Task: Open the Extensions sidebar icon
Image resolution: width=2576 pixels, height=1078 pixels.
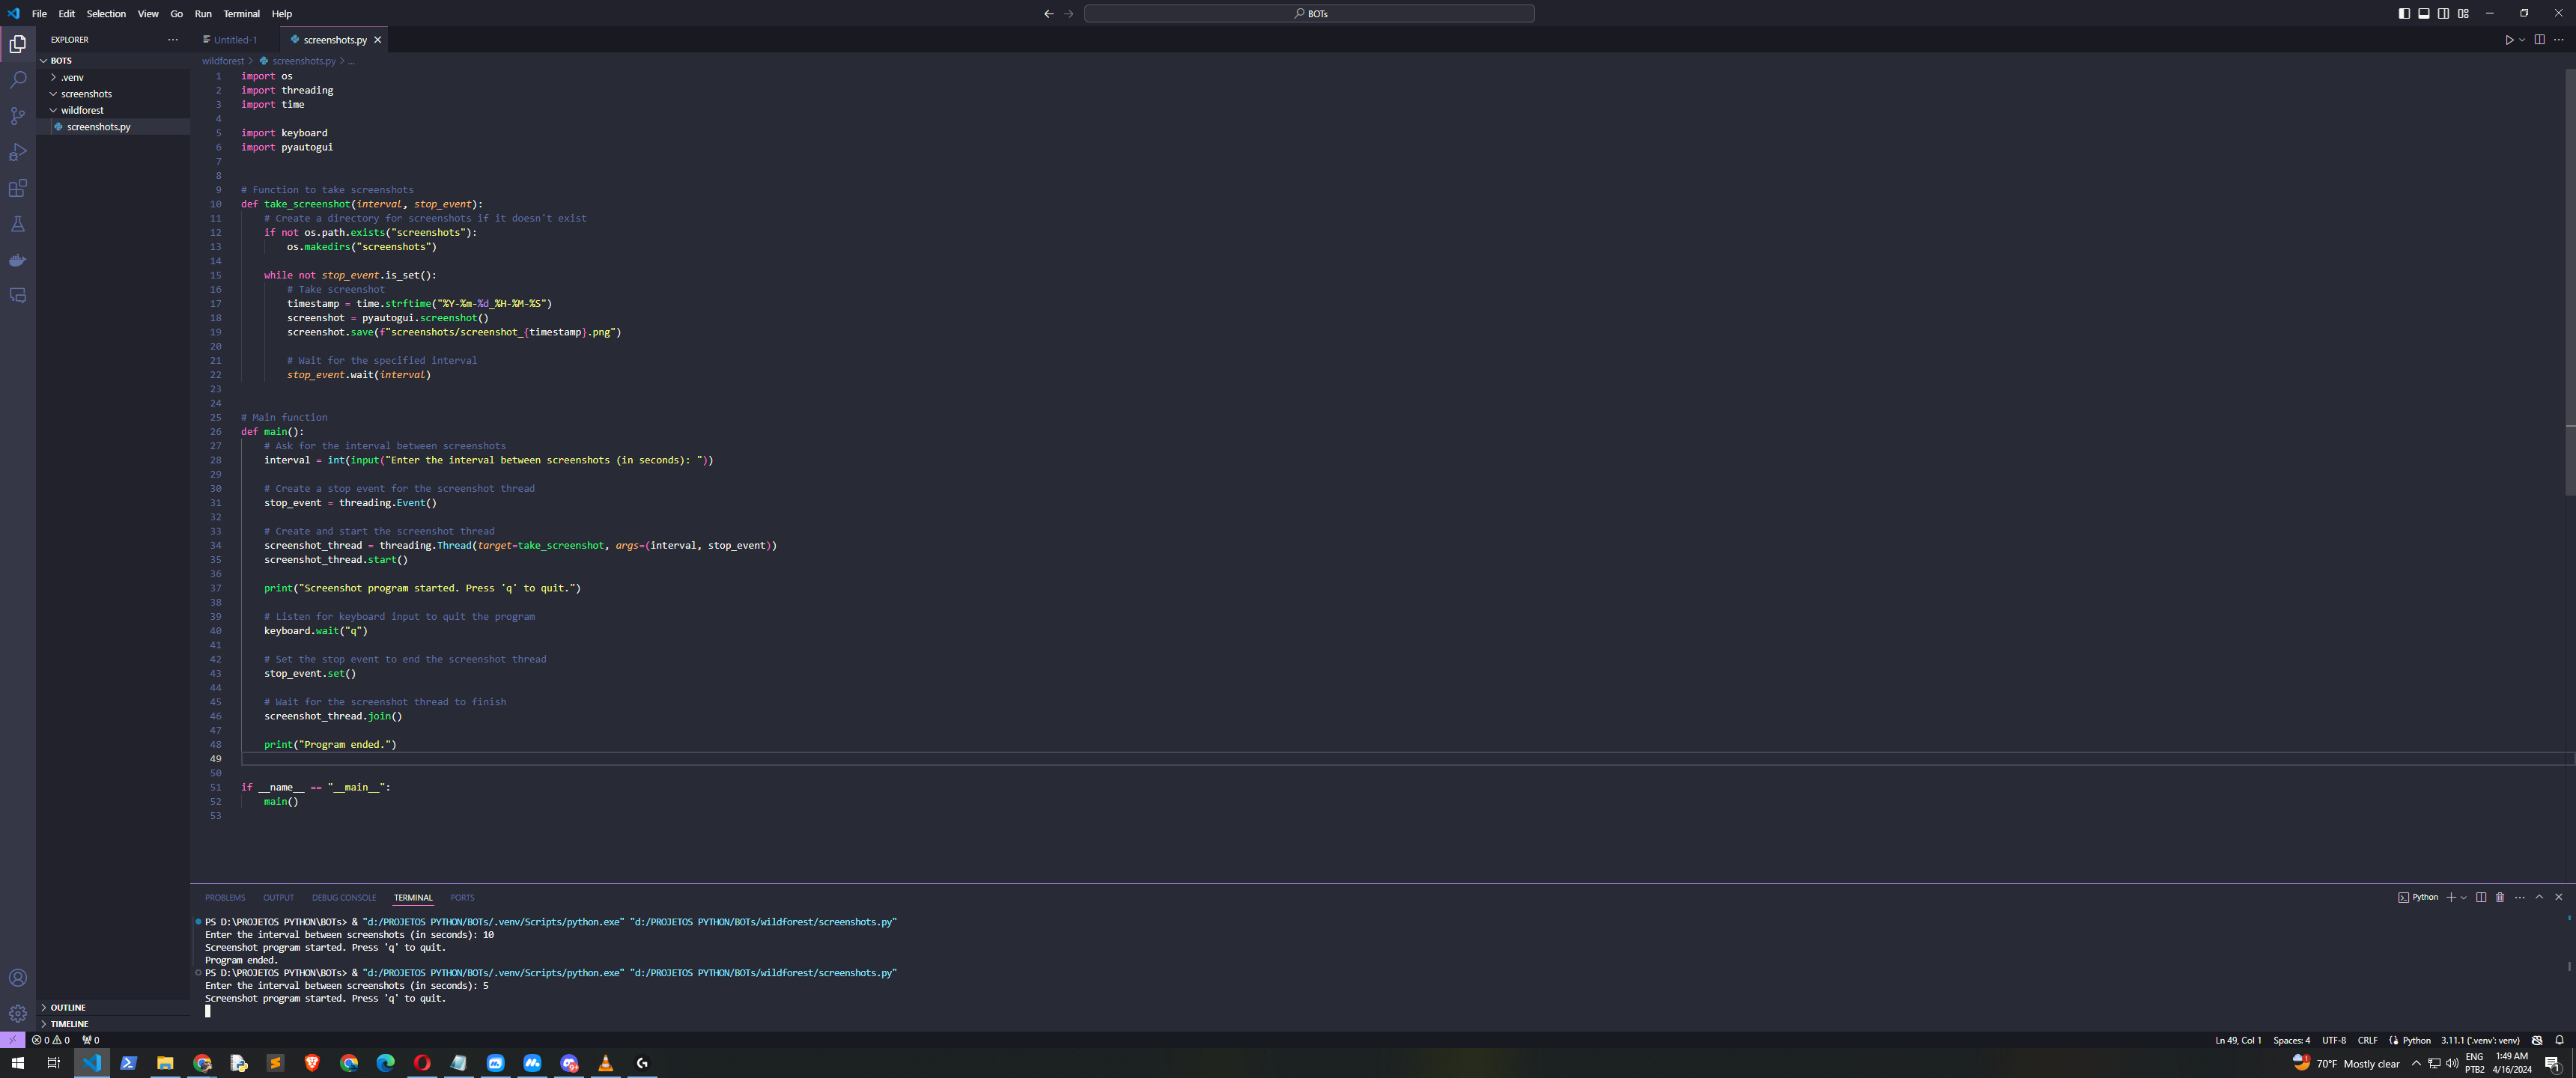Action: tap(17, 188)
